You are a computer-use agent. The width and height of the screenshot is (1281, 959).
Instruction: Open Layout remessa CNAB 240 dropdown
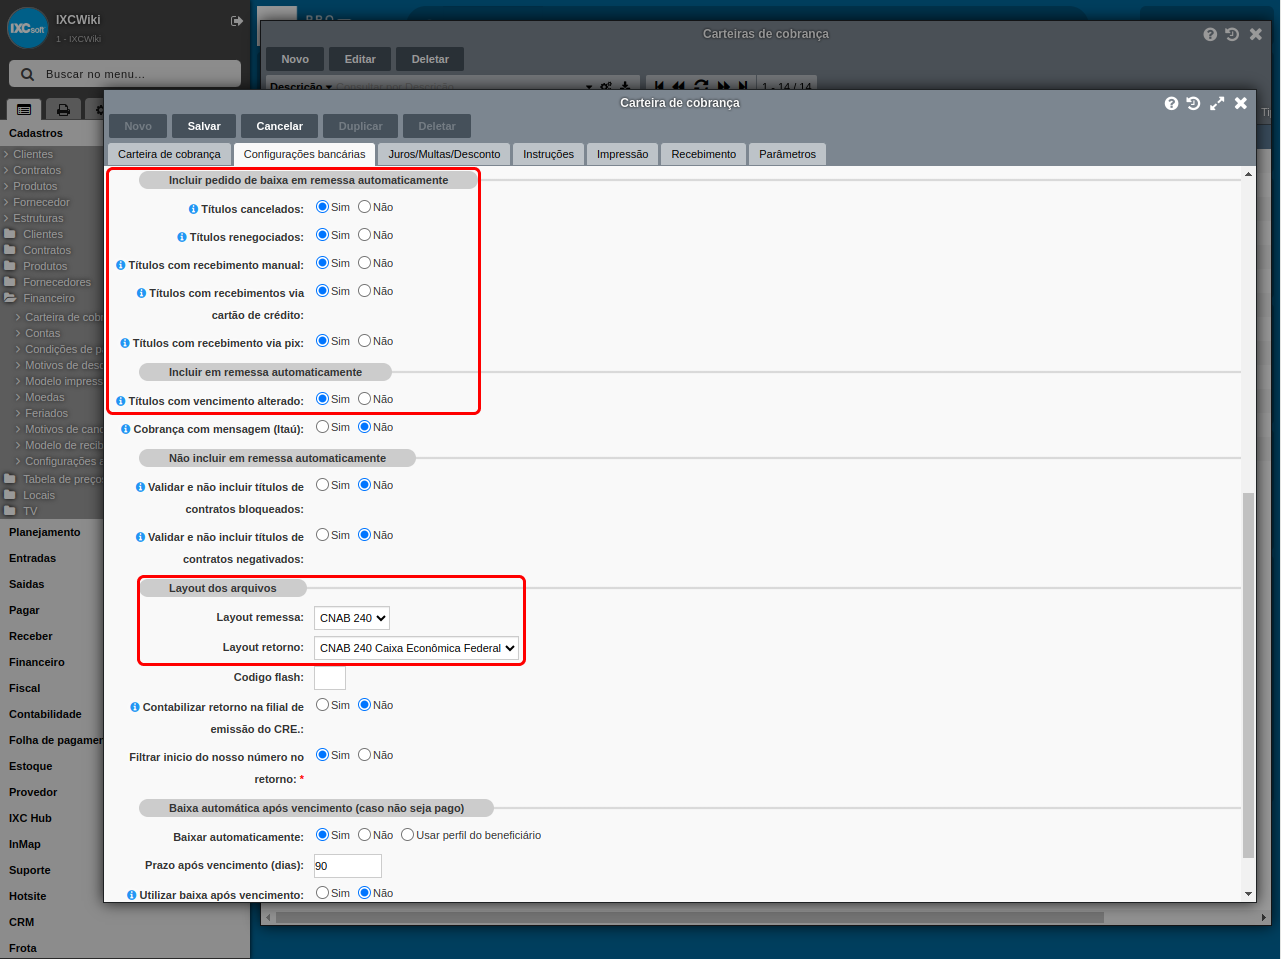pyautogui.click(x=352, y=618)
